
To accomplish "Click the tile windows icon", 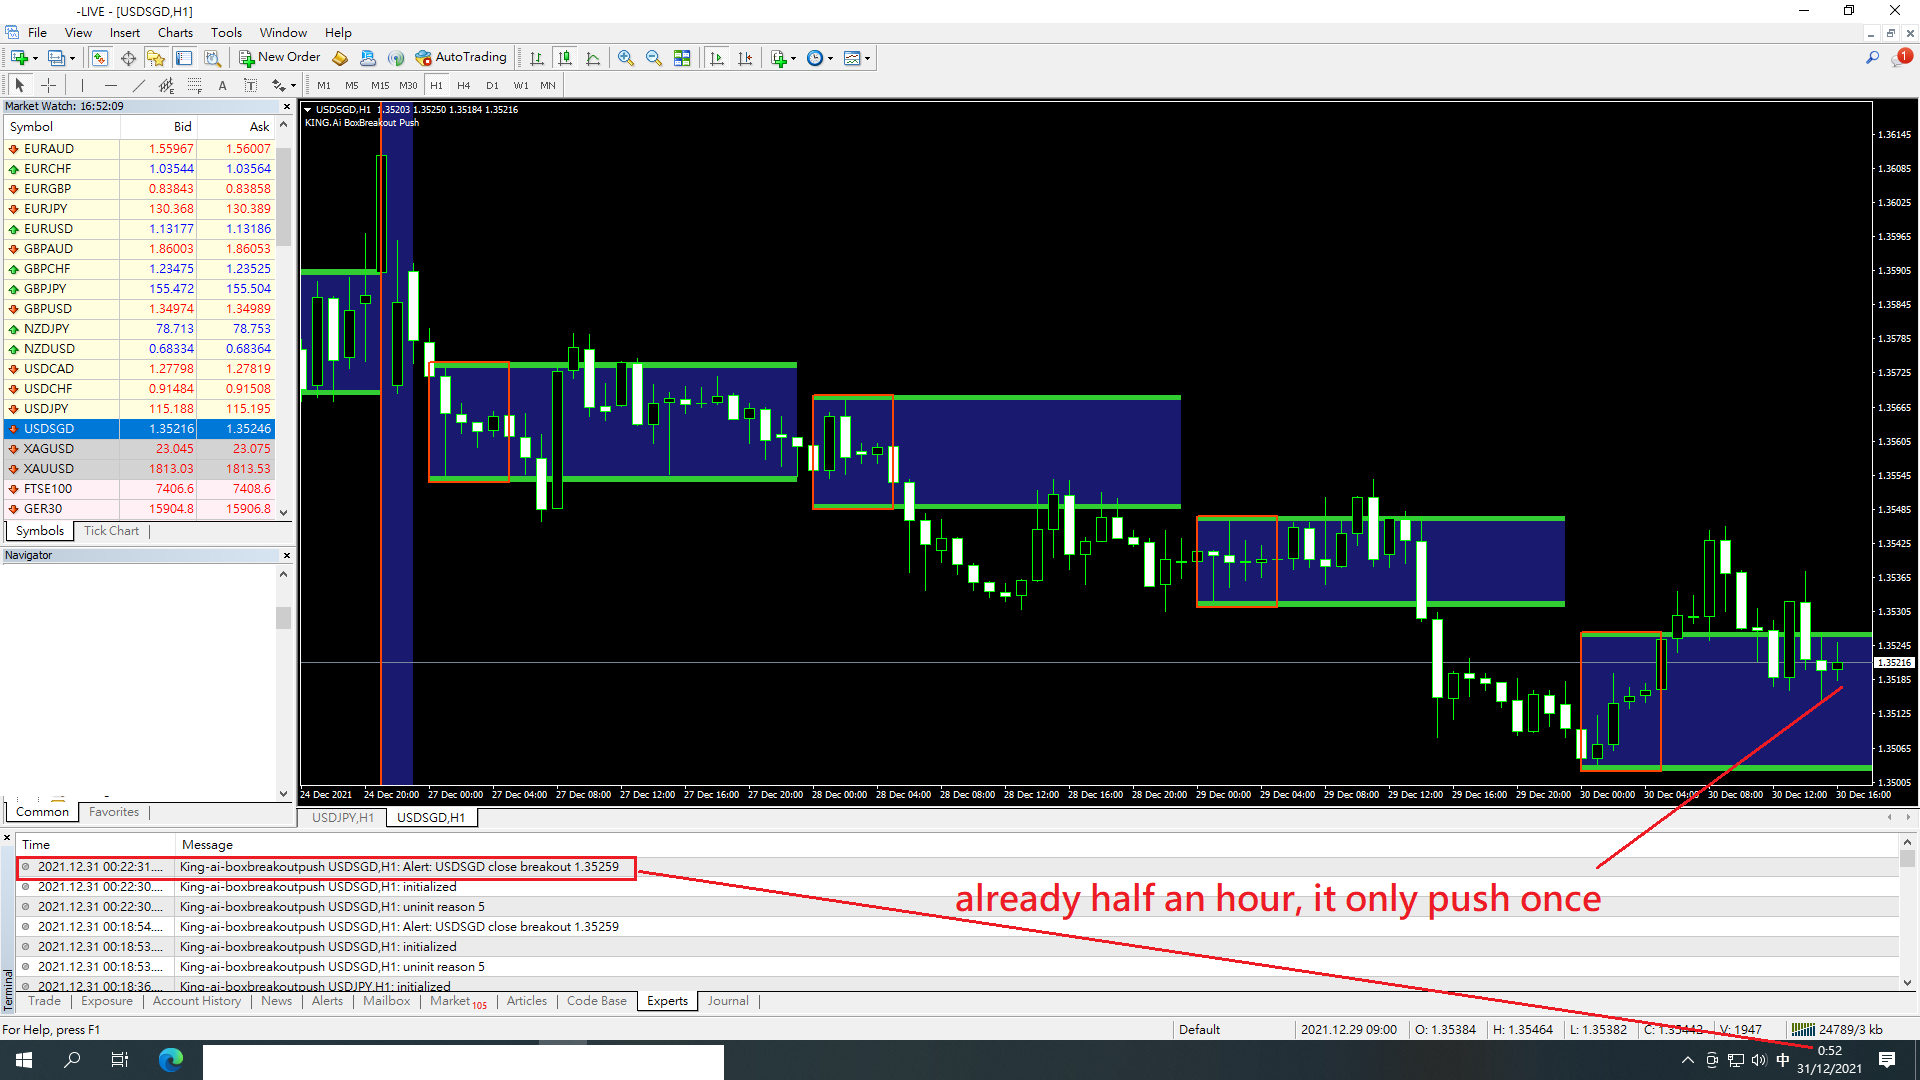I will (682, 58).
